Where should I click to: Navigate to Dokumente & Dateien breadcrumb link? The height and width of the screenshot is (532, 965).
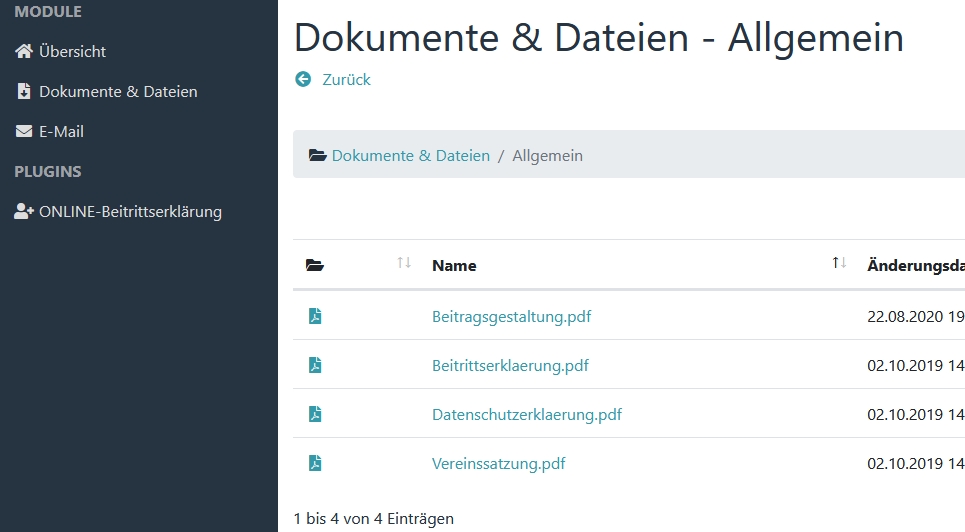(x=410, y=156)
